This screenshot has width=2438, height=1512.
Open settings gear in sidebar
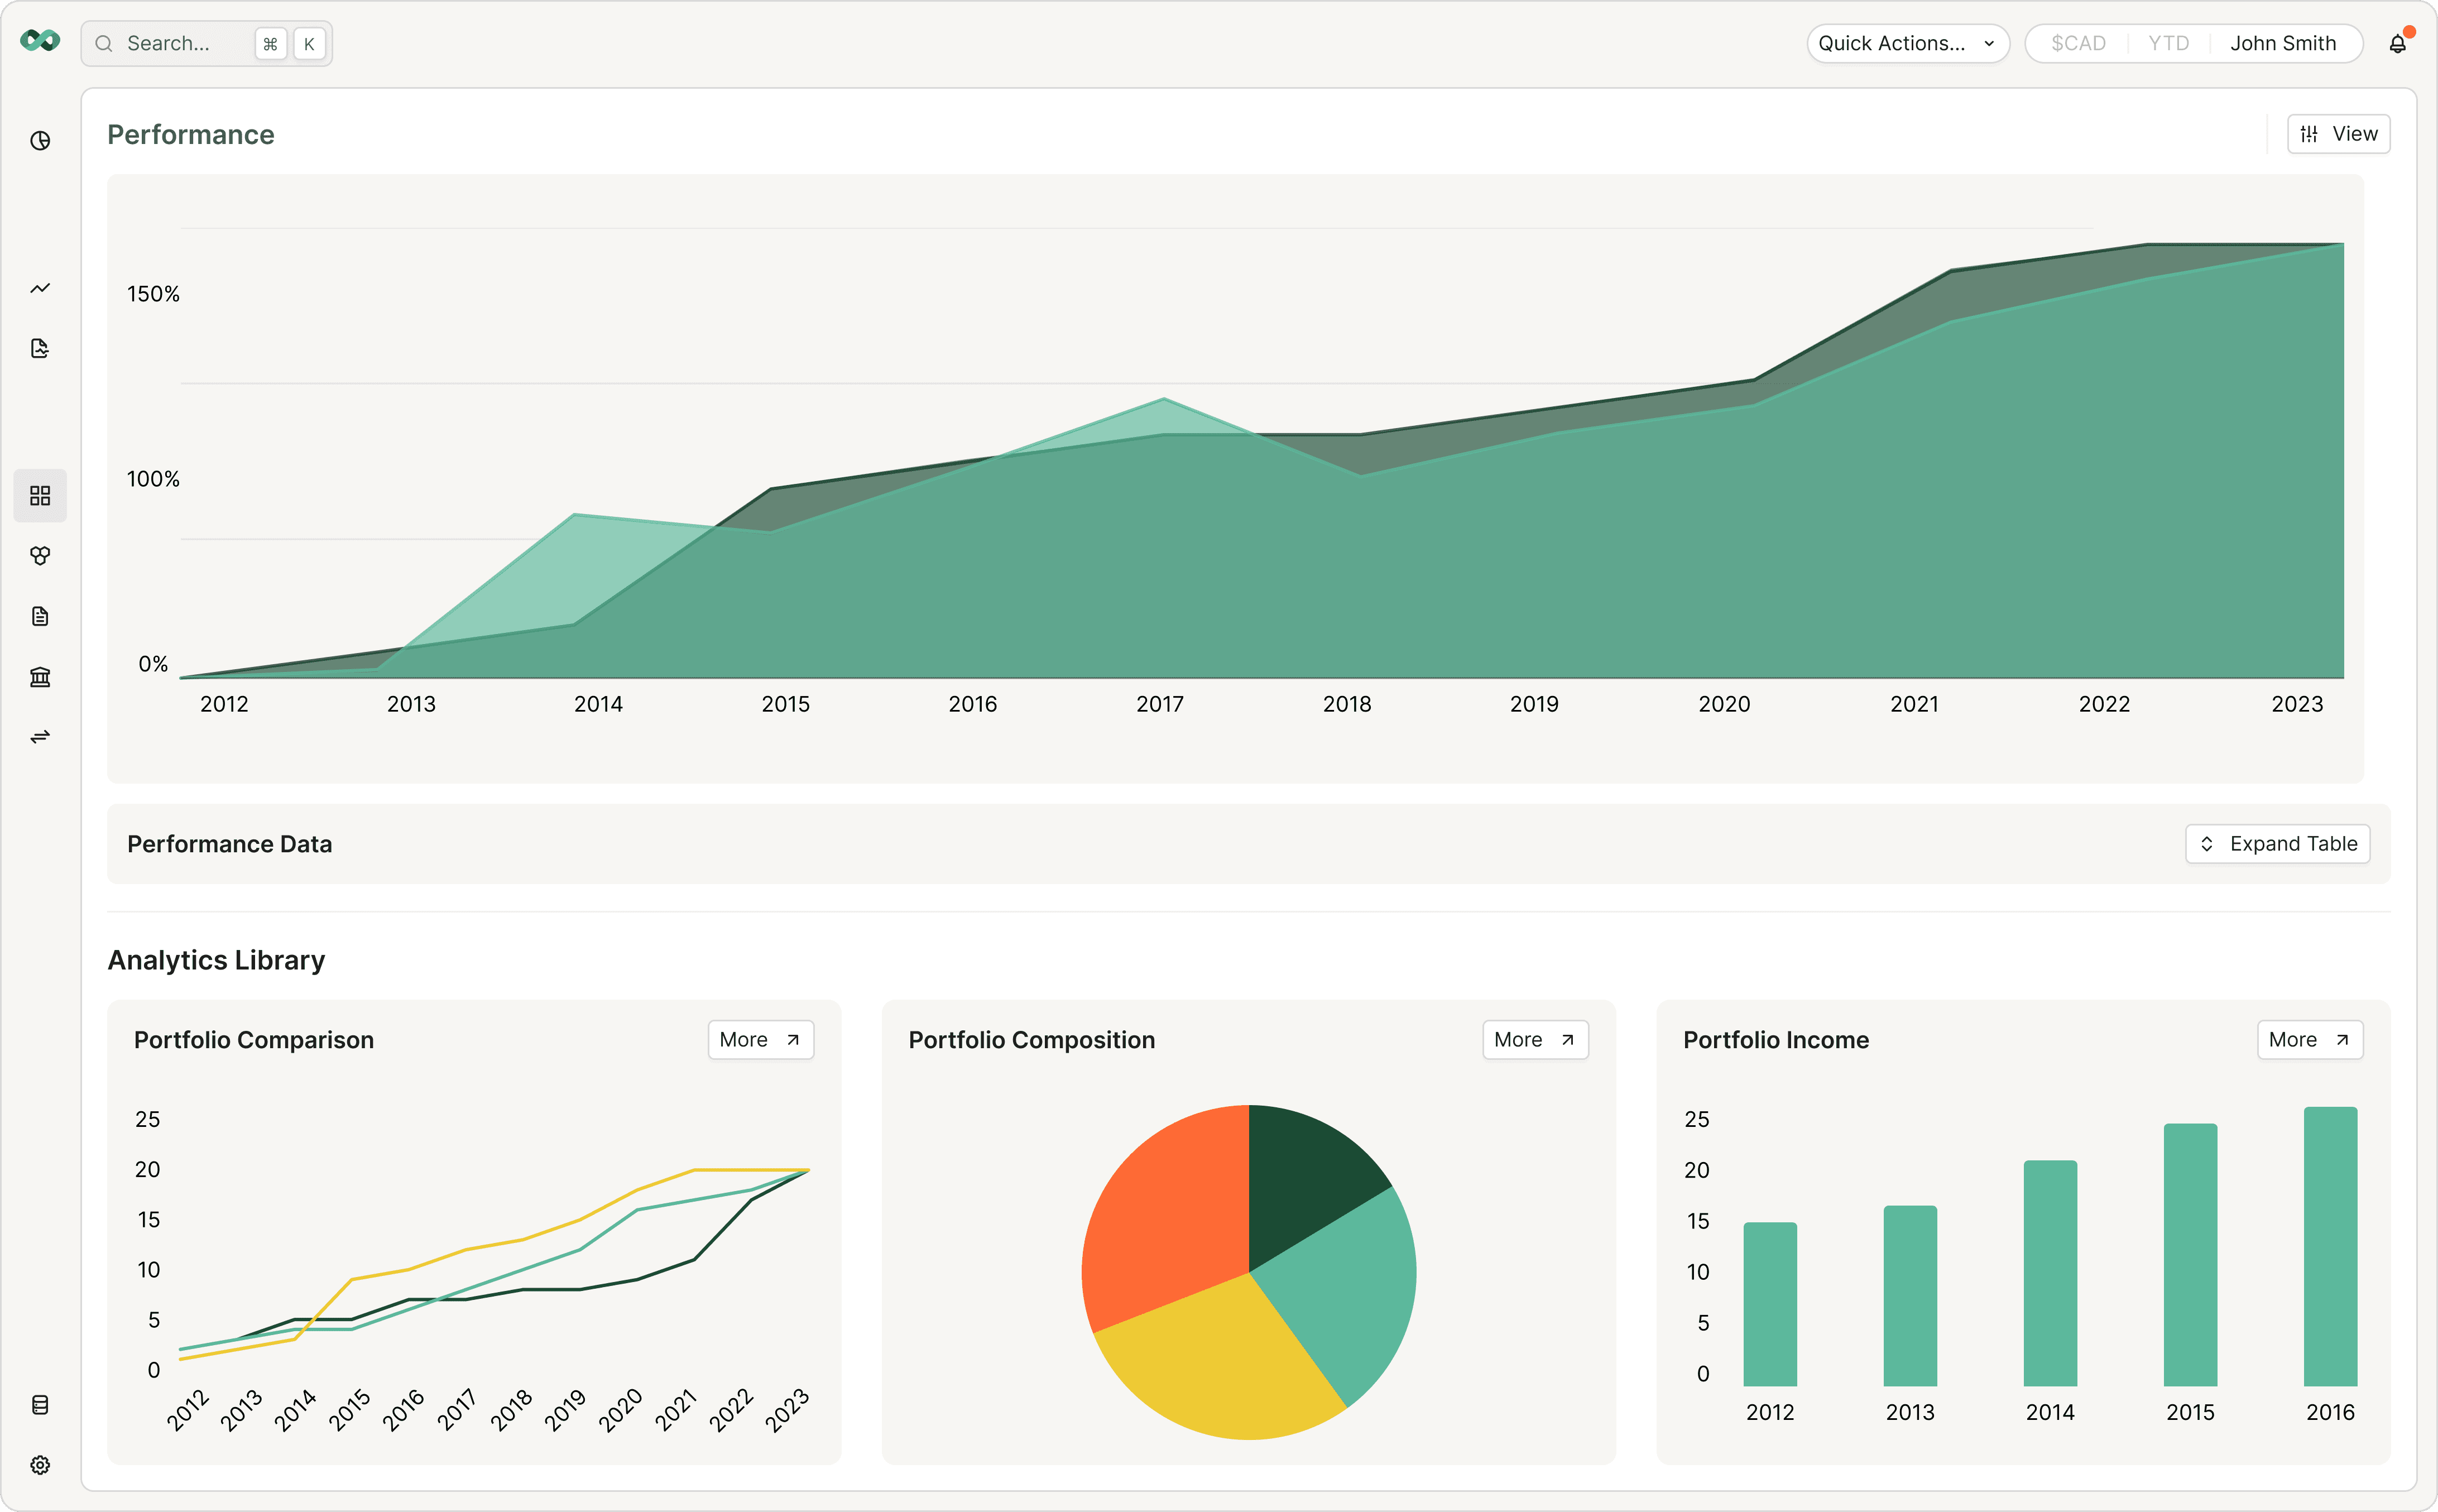40,1465
